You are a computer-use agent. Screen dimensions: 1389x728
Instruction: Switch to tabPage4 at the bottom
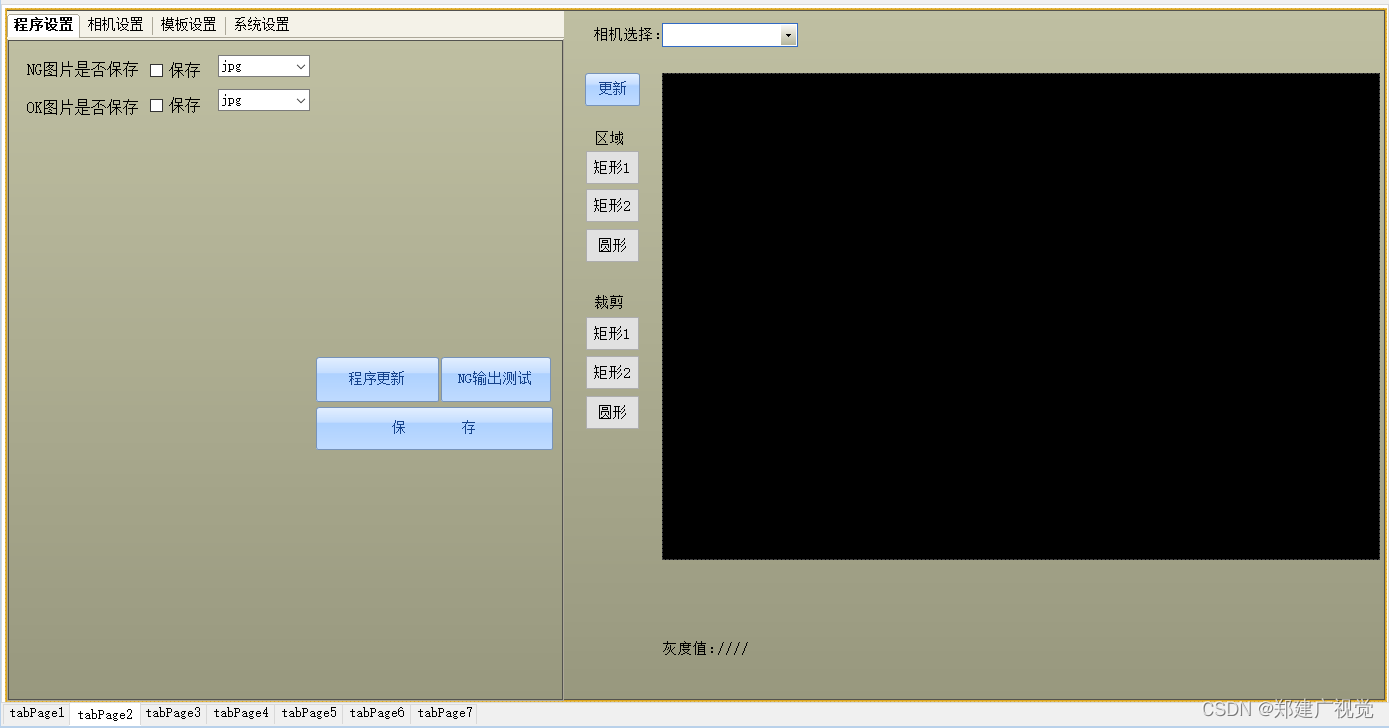tap(241, 713)
